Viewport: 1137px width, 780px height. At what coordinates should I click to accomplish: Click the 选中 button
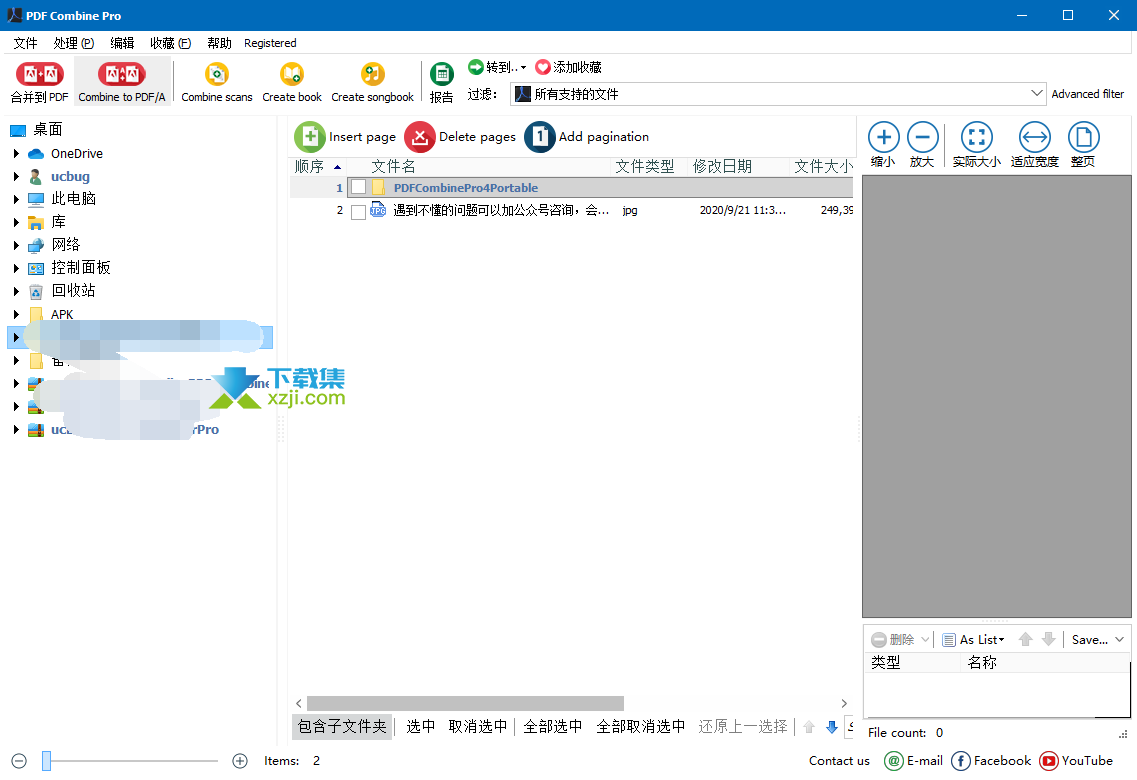[421, 727]
